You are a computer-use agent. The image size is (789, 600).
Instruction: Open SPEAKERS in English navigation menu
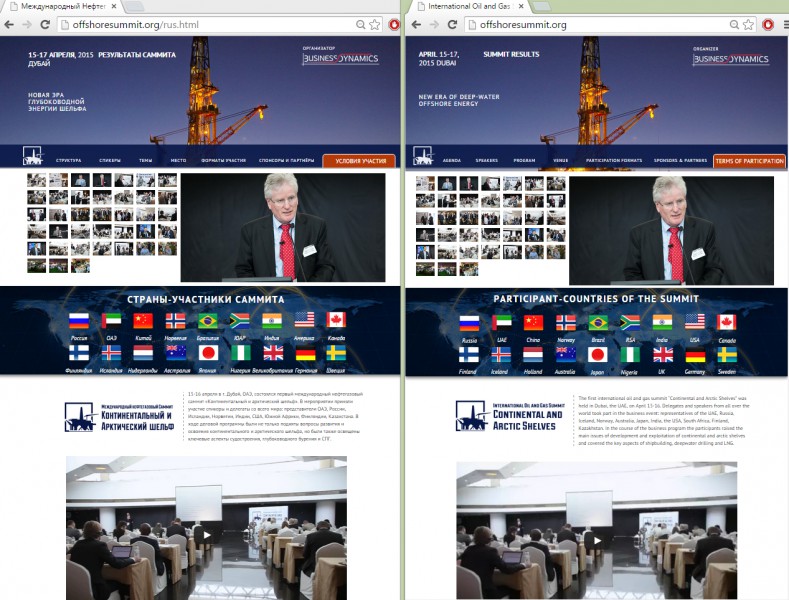pos(487,161)
